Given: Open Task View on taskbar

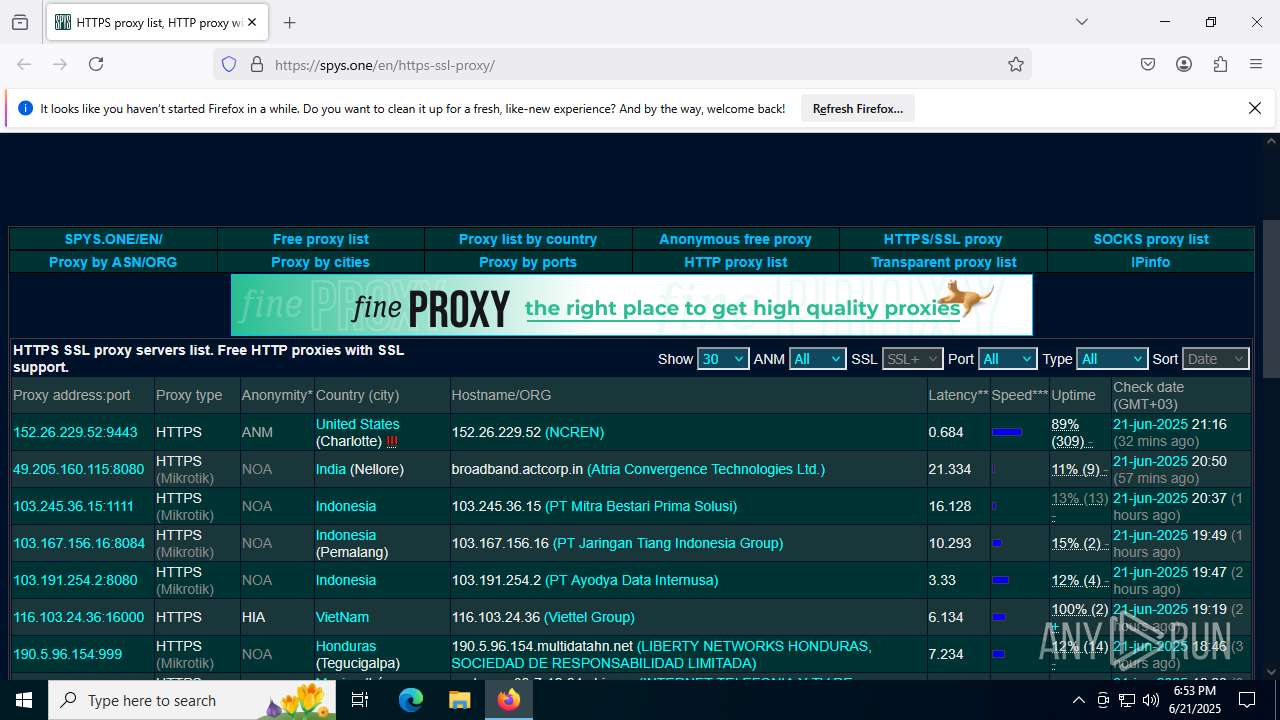Looking at the screenshot, I should tap(360, 700).
